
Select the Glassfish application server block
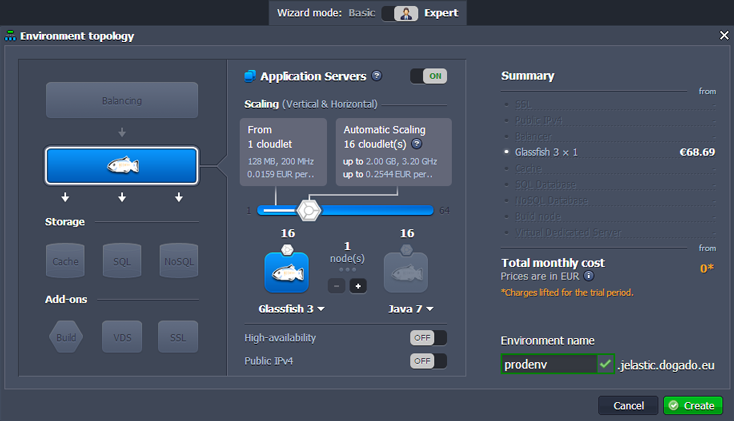point(122,166)
